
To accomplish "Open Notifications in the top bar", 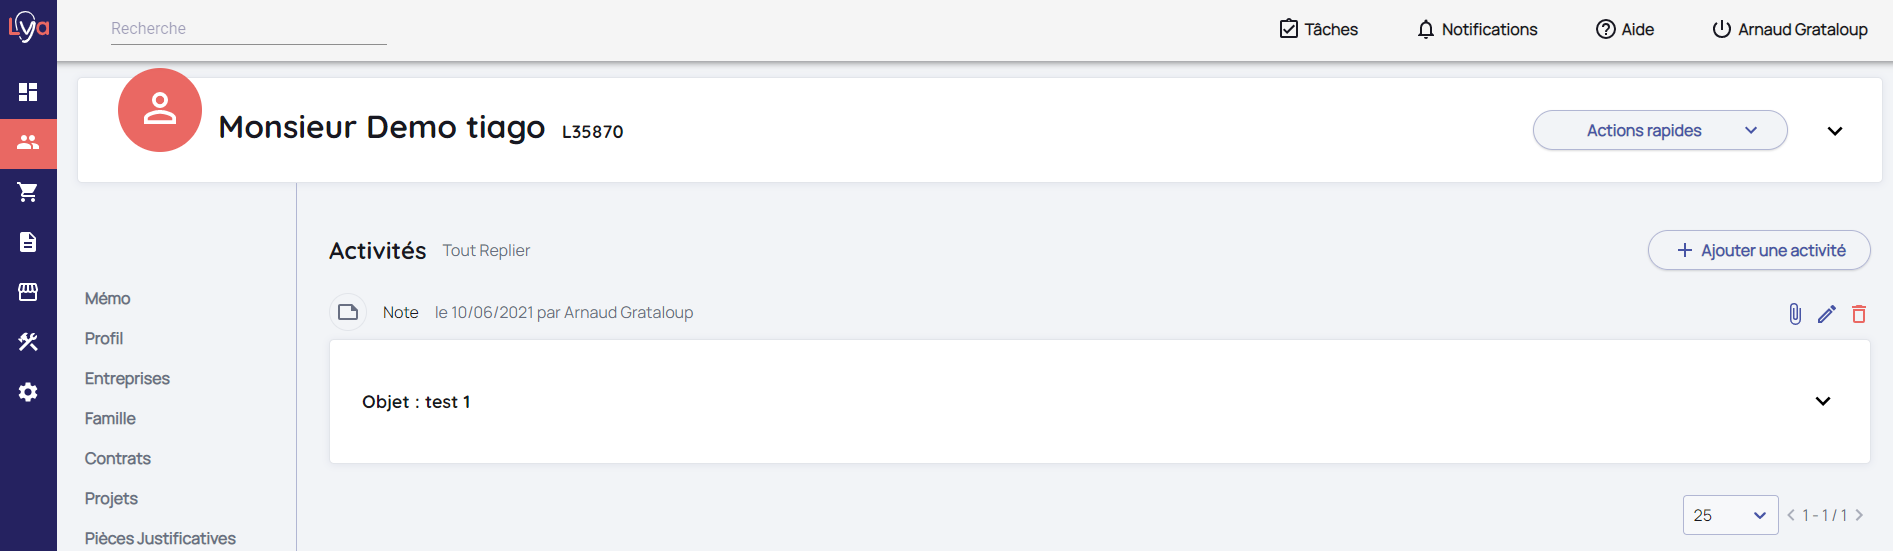I will tap(1477, 30).
